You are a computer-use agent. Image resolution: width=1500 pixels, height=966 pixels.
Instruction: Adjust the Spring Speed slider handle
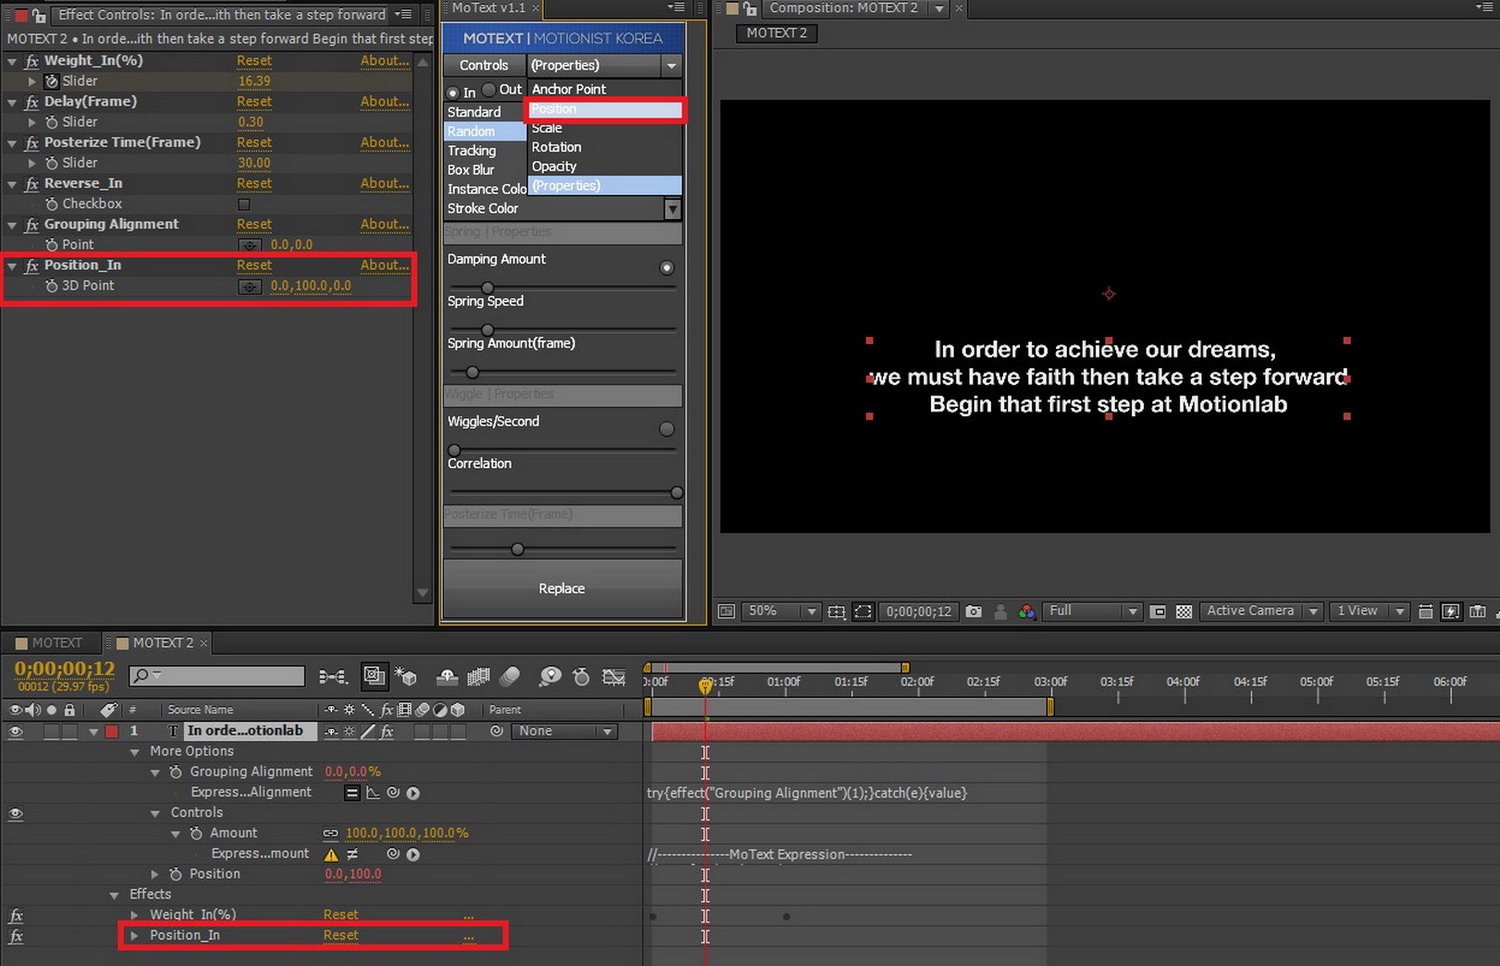[487, 329]
